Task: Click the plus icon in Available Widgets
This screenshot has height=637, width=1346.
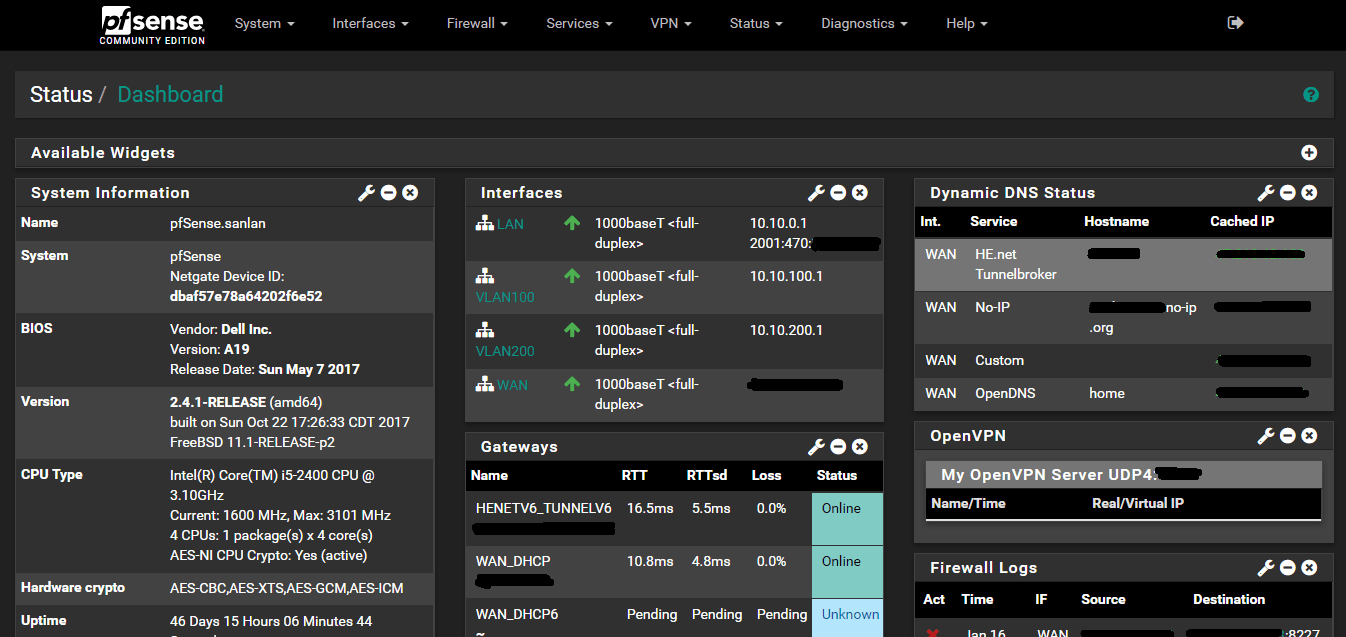Action: (x=1309, y=153)
